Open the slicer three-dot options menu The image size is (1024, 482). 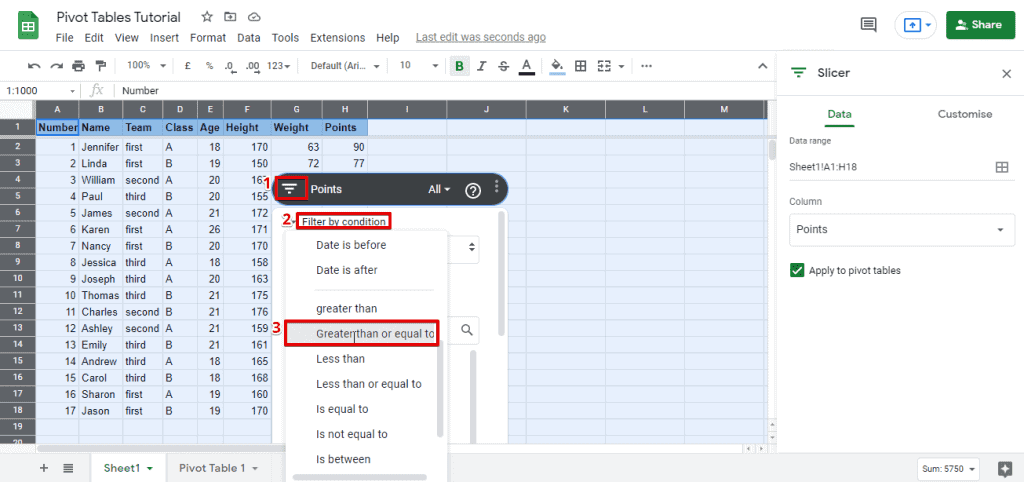(497, 187)
